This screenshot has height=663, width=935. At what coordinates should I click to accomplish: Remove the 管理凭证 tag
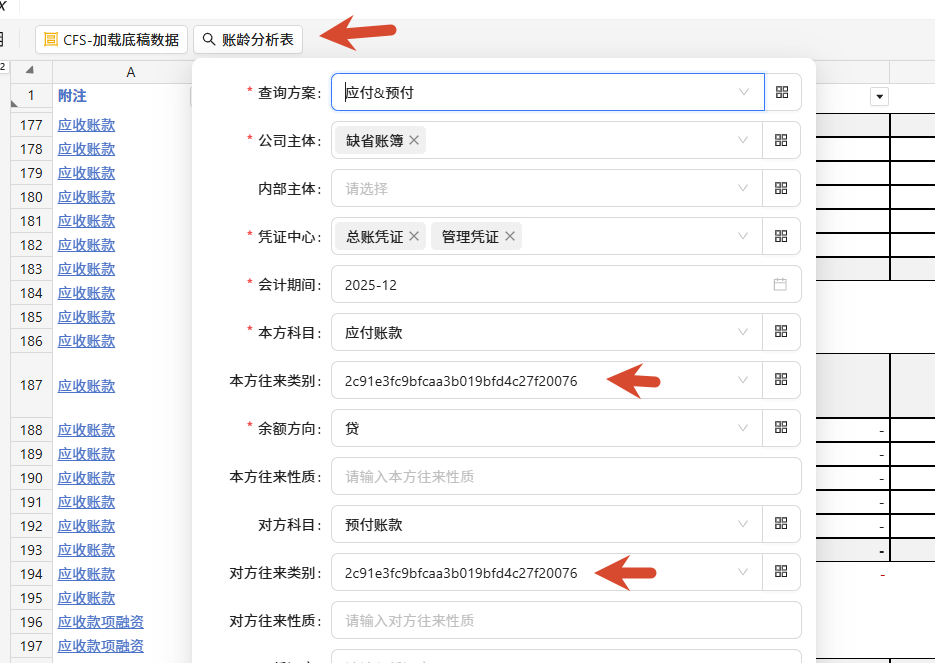tap(510, 236)
